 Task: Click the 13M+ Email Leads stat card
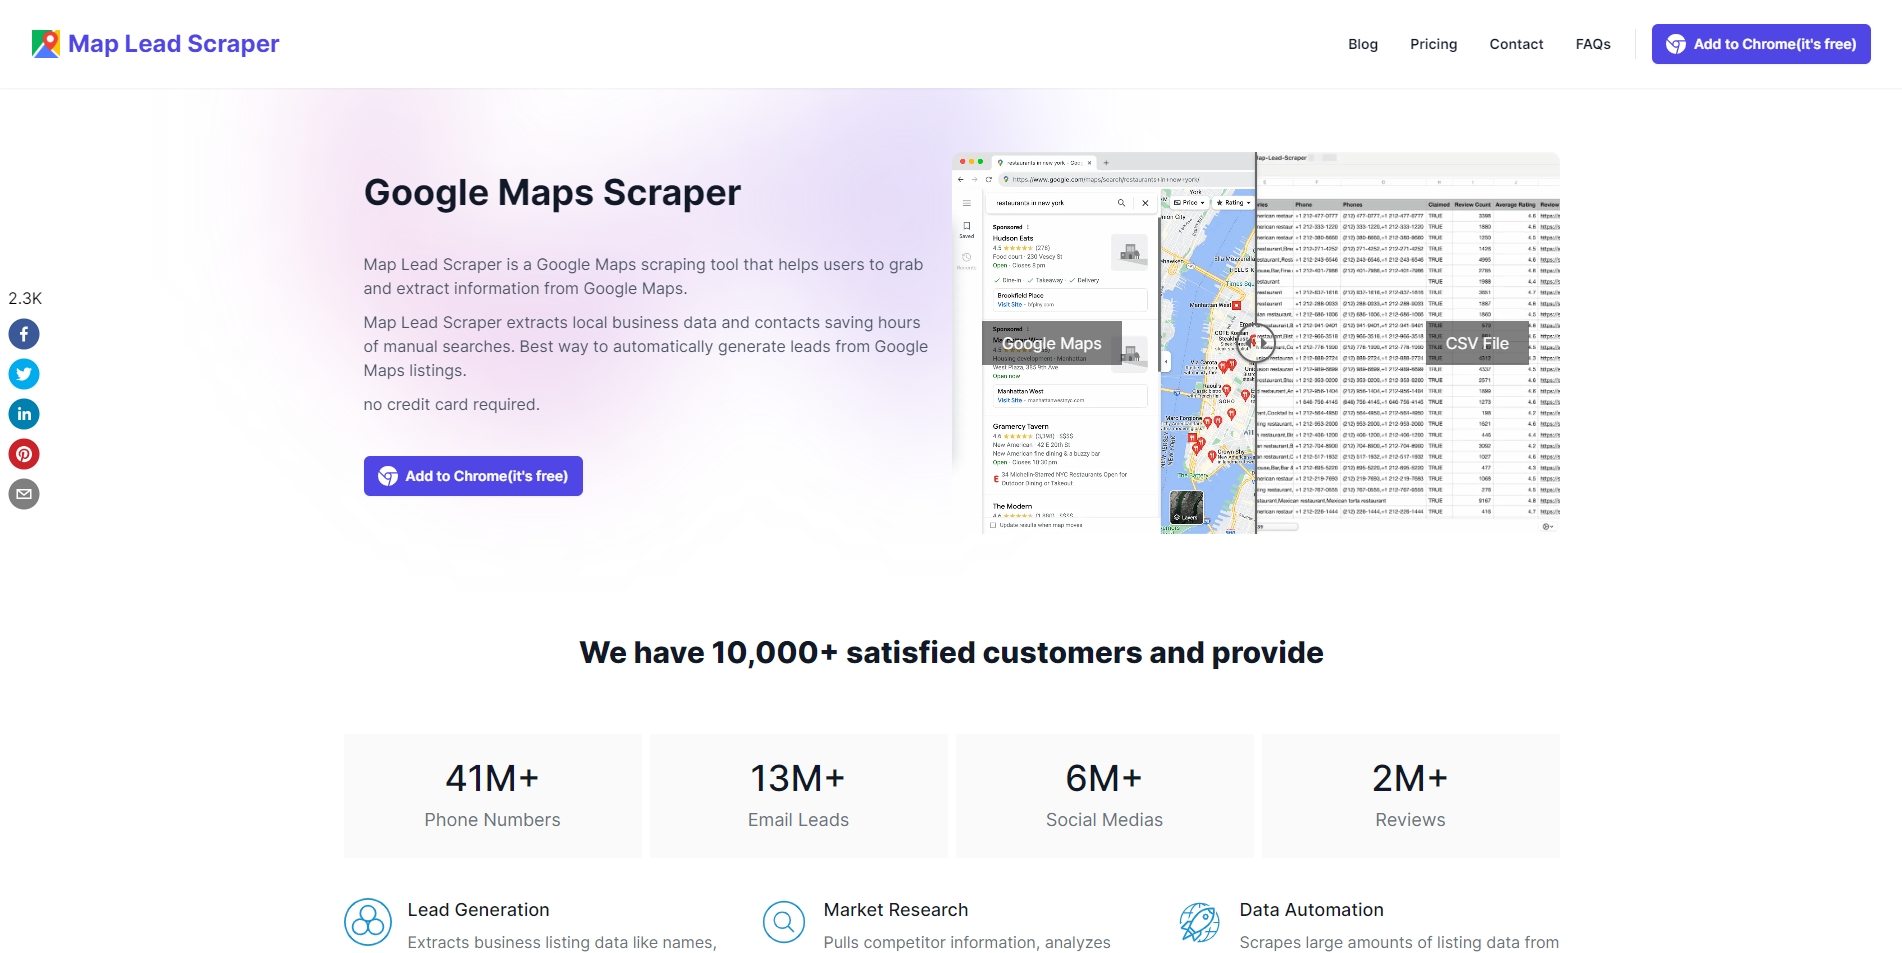[x=798, y=796]
